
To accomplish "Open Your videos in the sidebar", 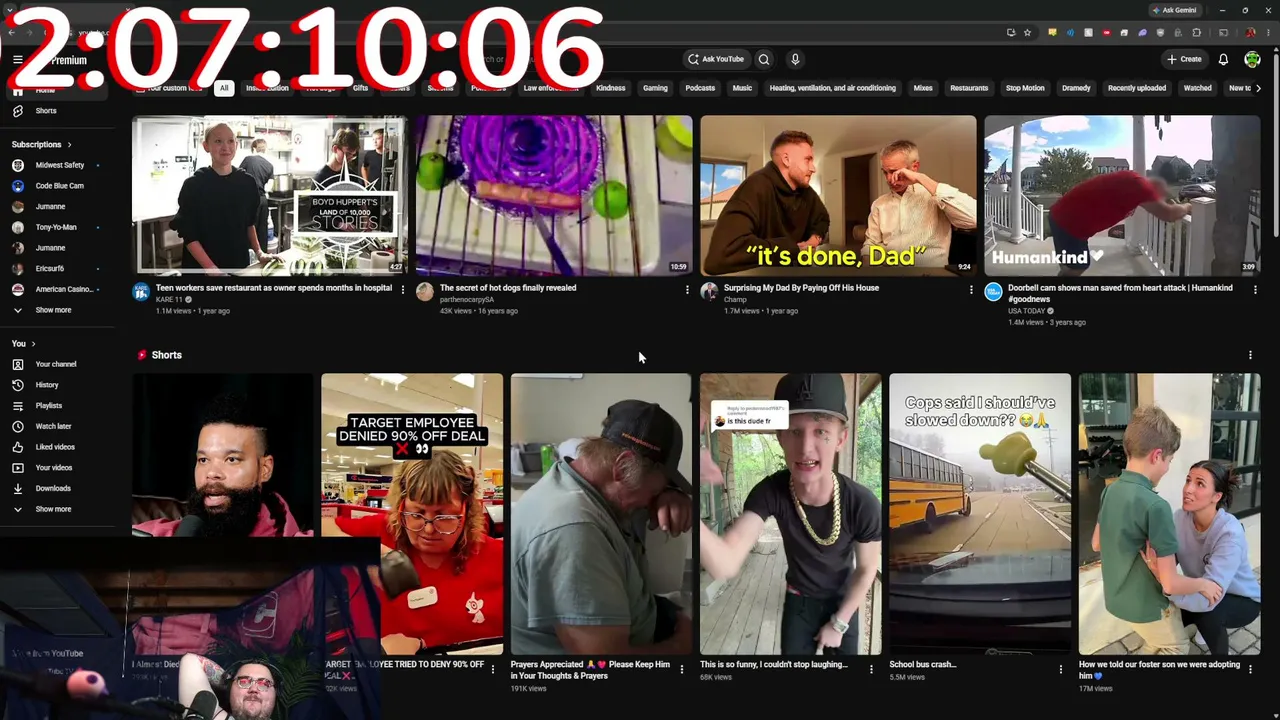I will coord(57,468).
